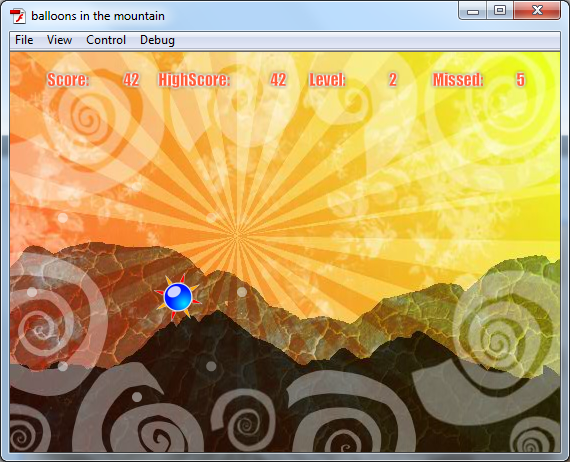Click the Level label
The image size is (570, 462).
[327, 80]
